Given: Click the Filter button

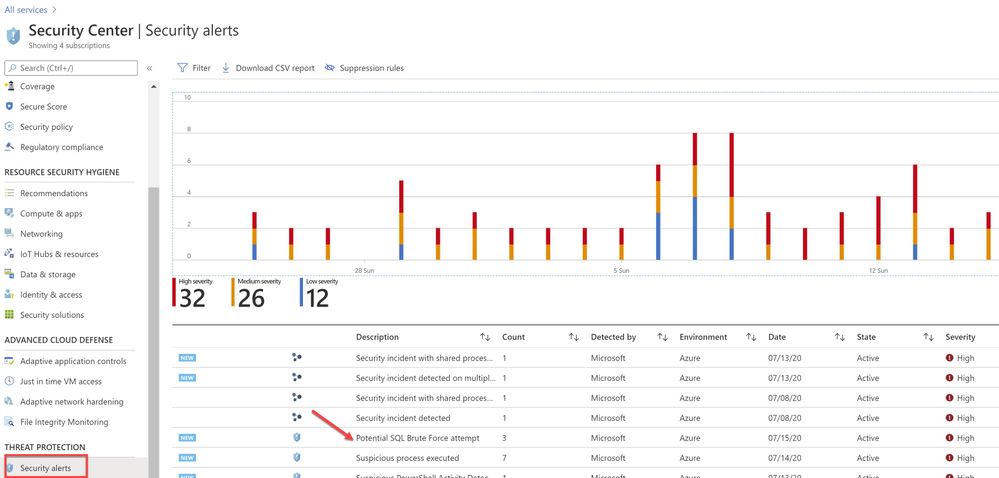Looking at the screenshot, I should [194, 68].
